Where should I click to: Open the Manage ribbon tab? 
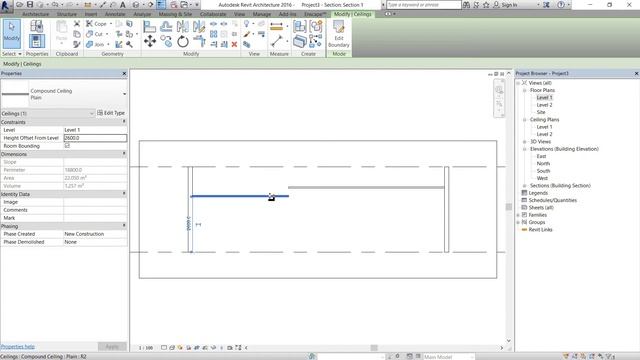point(262,14)
